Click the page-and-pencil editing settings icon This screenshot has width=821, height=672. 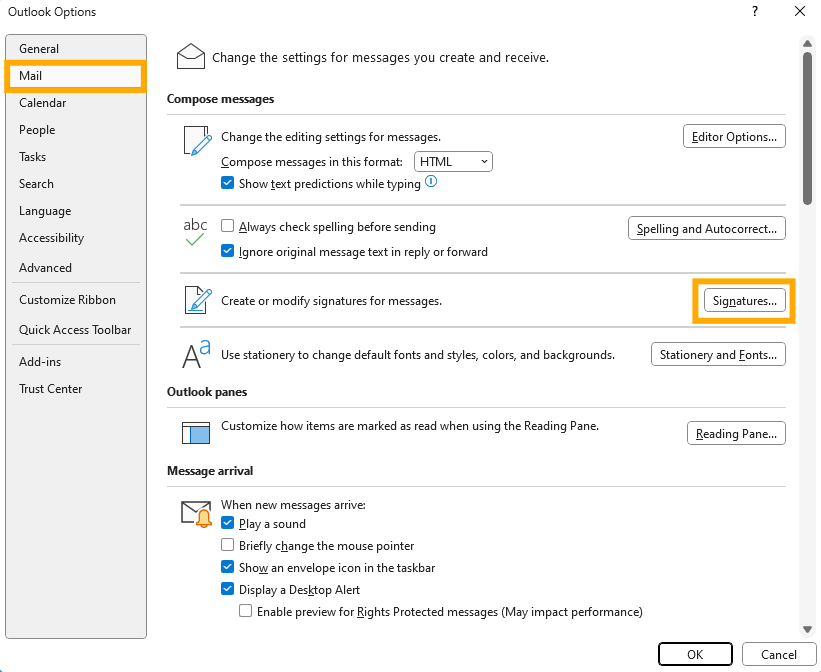197,140
